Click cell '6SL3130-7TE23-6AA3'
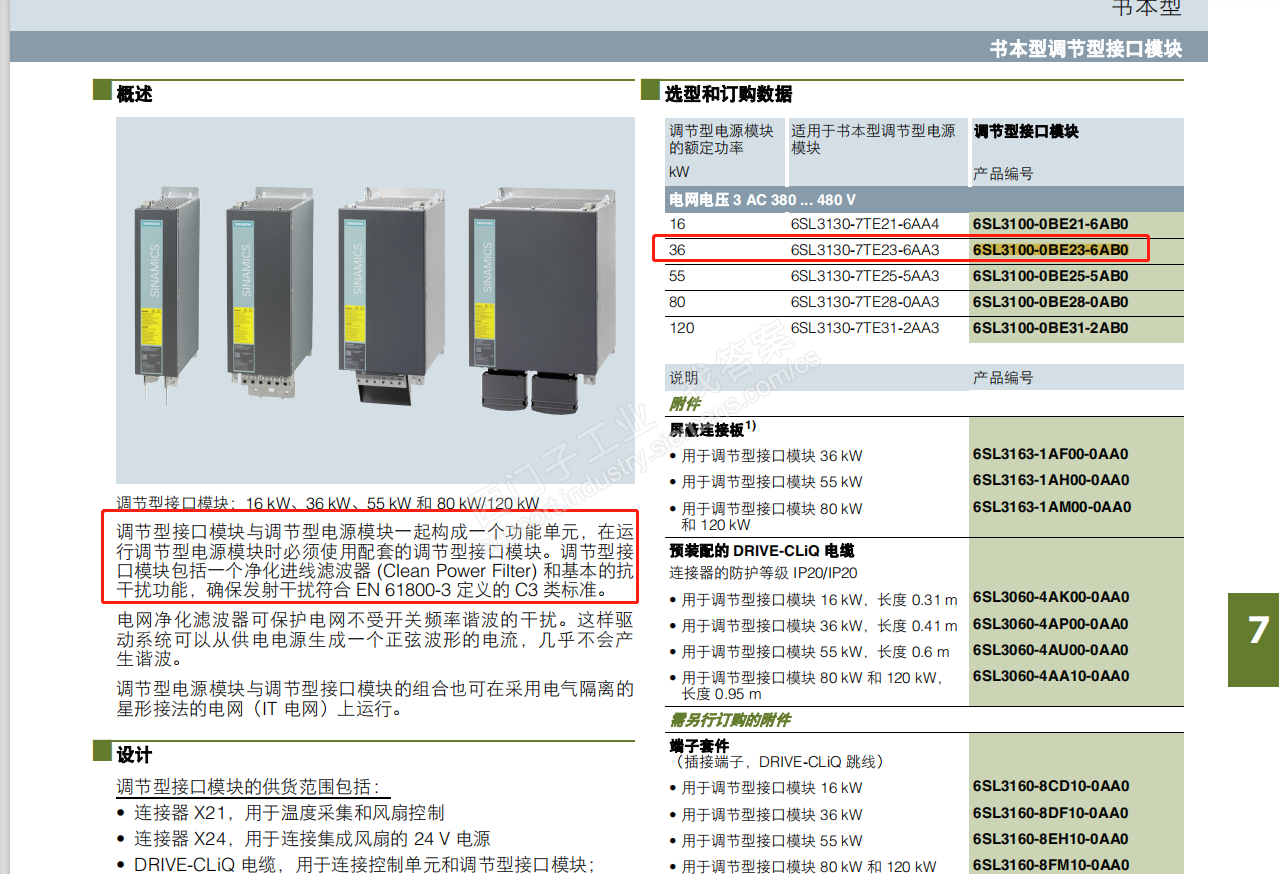The image size is (1279, 874). click(865, 250)
